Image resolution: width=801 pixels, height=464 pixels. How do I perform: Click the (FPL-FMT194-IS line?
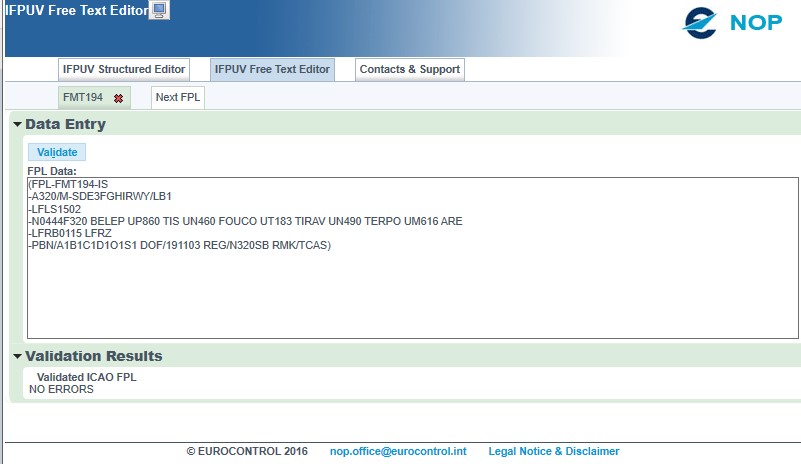(x=68, y=184)
